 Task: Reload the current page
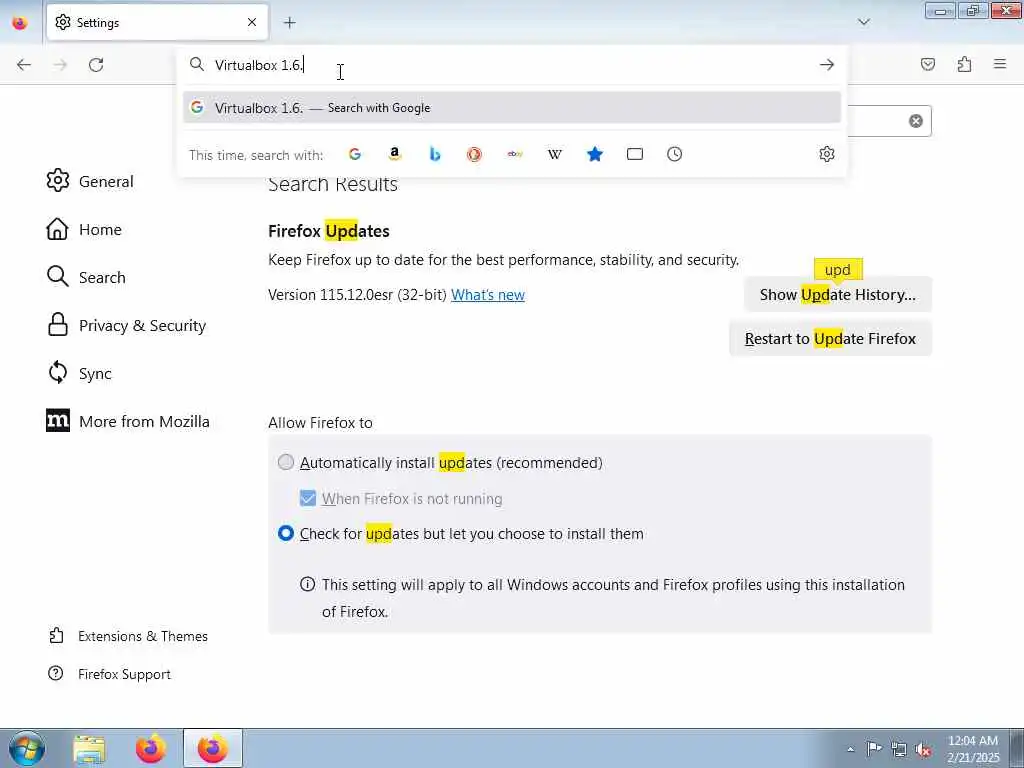click(96, 65)
